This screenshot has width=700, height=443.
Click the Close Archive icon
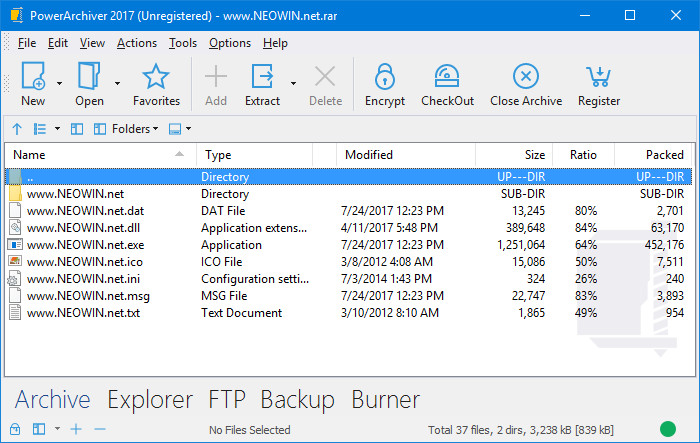pyautogui.click(x=526, y=76)
